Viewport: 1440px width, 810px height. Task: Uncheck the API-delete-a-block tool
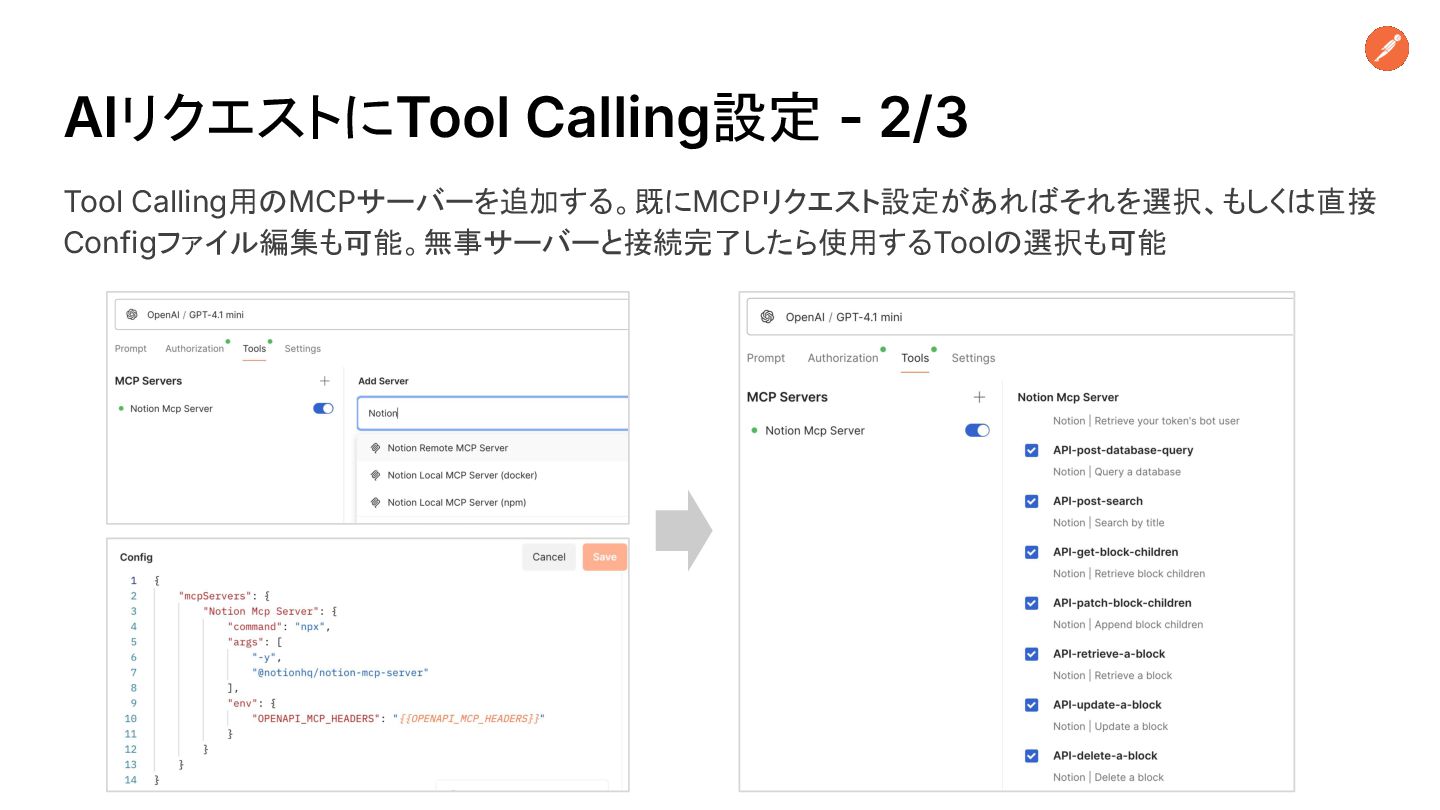[1031, 756]
